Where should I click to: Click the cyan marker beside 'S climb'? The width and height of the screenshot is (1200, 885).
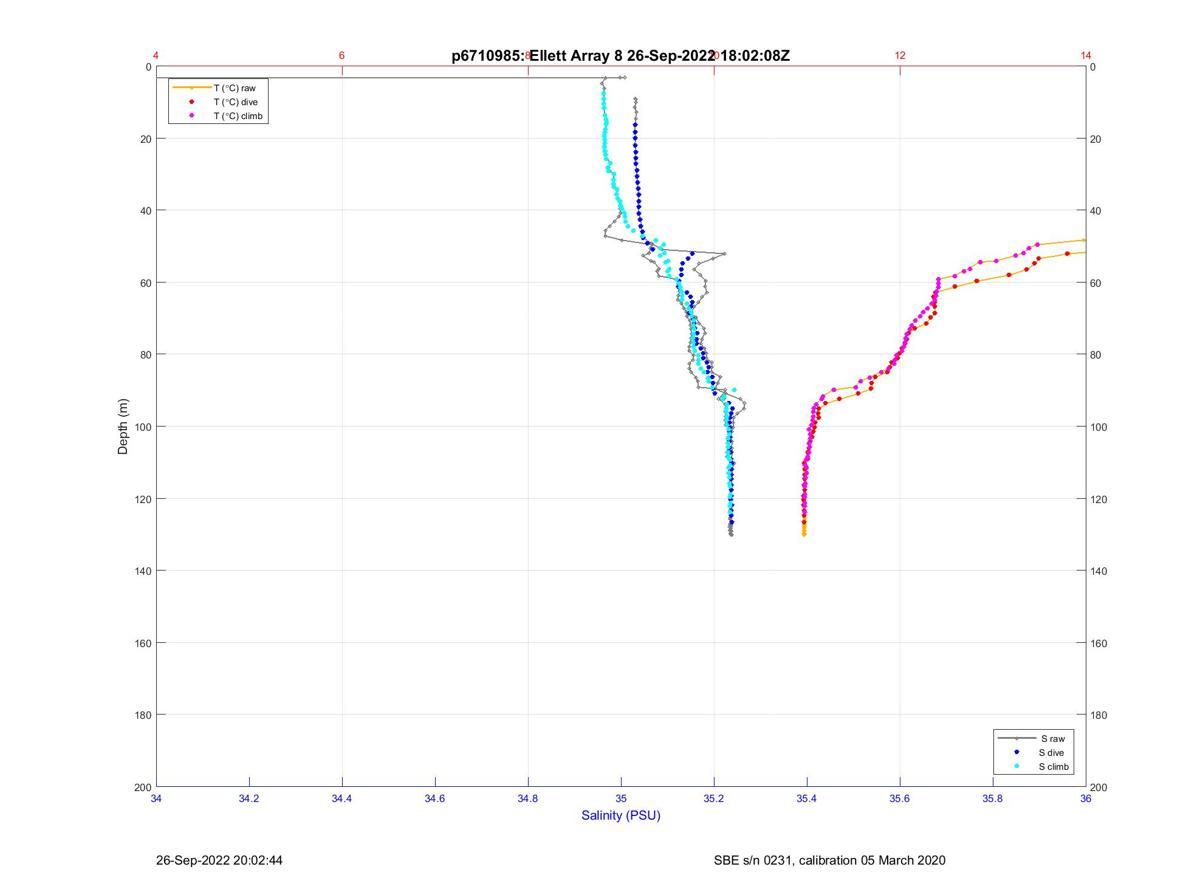click(1016, 767)
